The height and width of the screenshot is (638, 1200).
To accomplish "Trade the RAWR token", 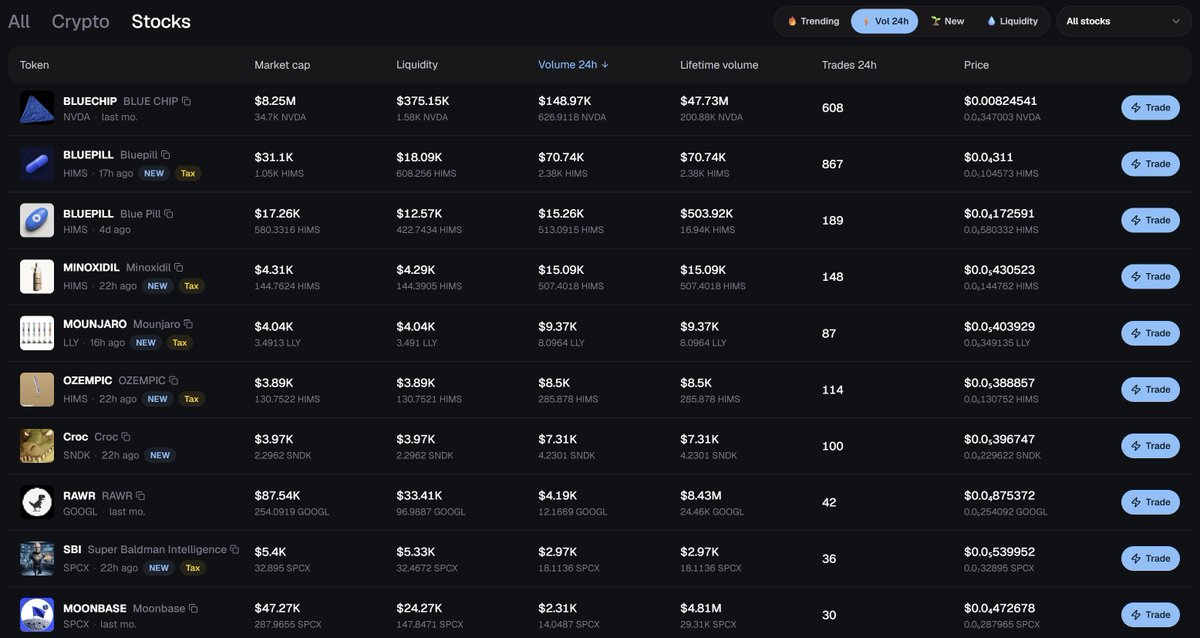I will pos(1150,502).
